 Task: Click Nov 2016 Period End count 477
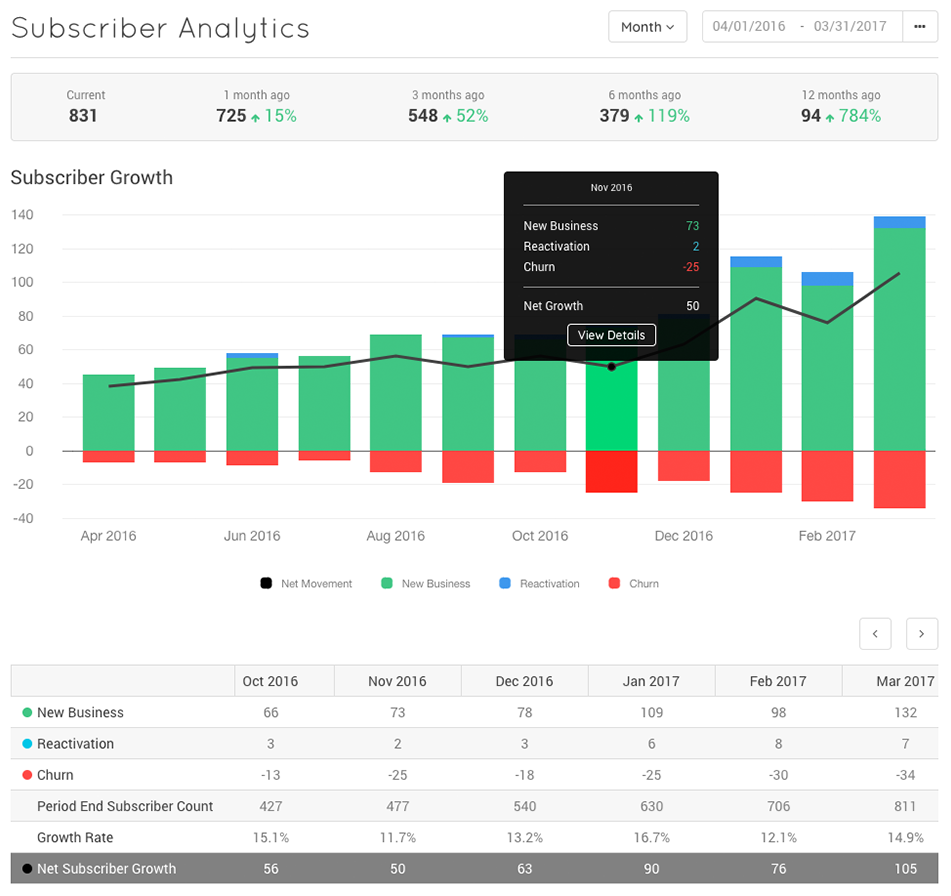tap(397, 806)
